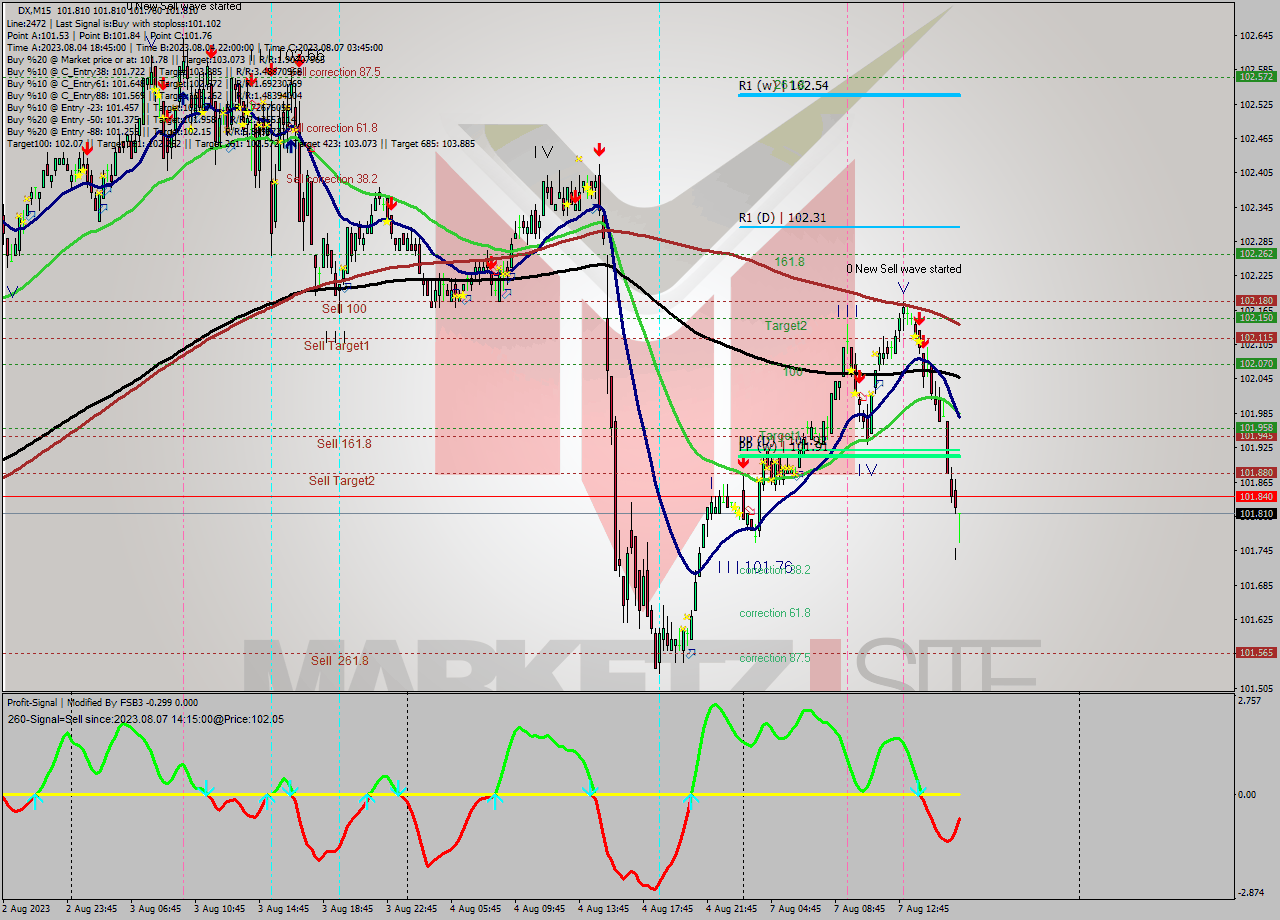Image resolution: width=1280 pixels, height=920 pixels.
Task: Click the 'Sell 100' level label
Action: click(344, 309)
